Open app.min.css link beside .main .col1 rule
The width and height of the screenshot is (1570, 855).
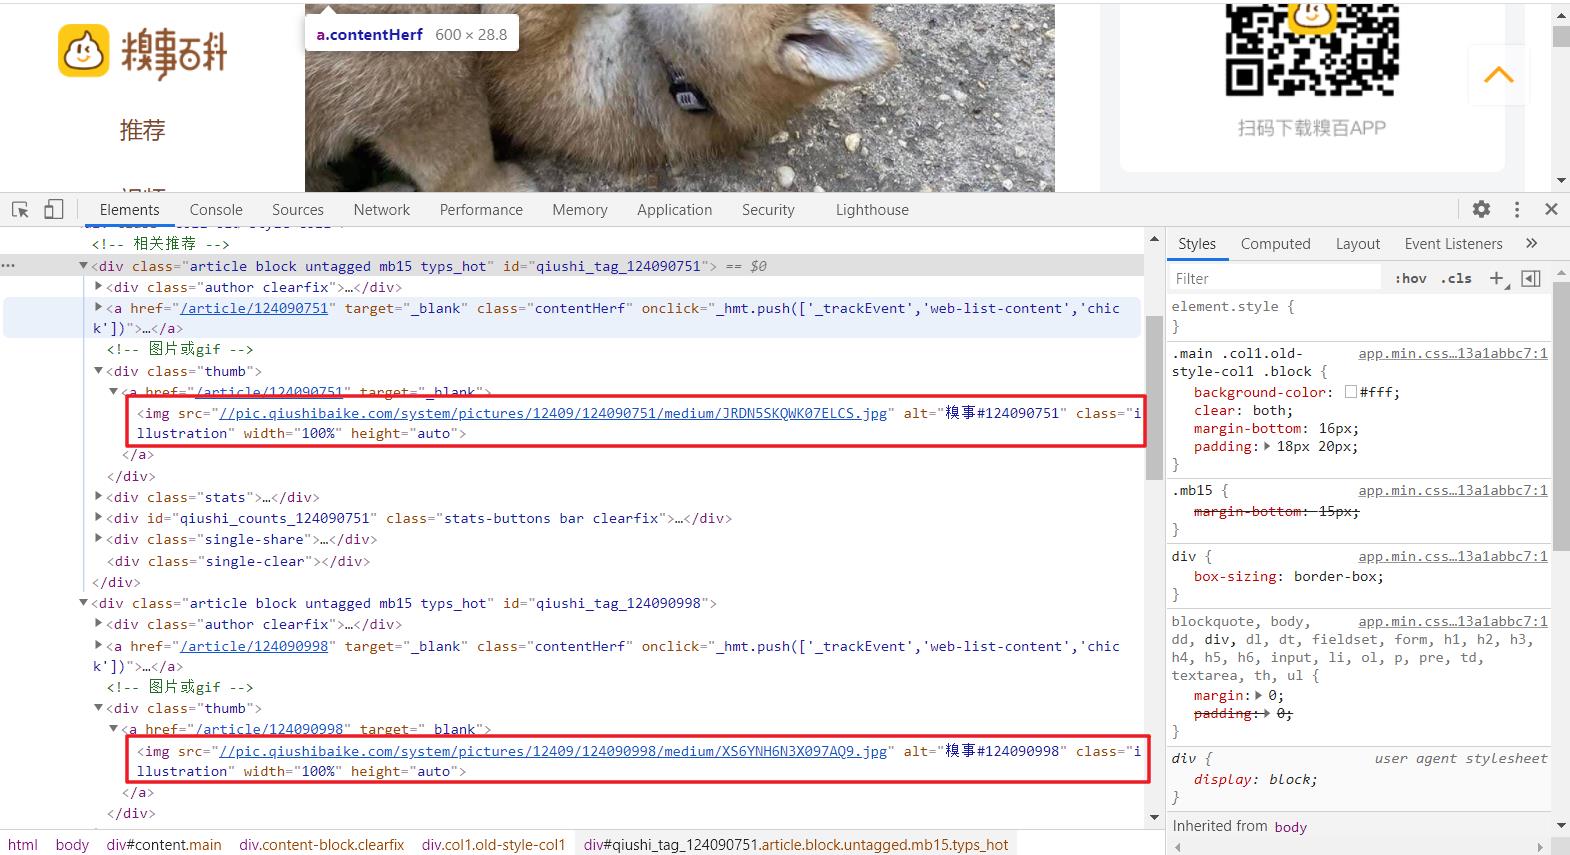coord(1452,353)
